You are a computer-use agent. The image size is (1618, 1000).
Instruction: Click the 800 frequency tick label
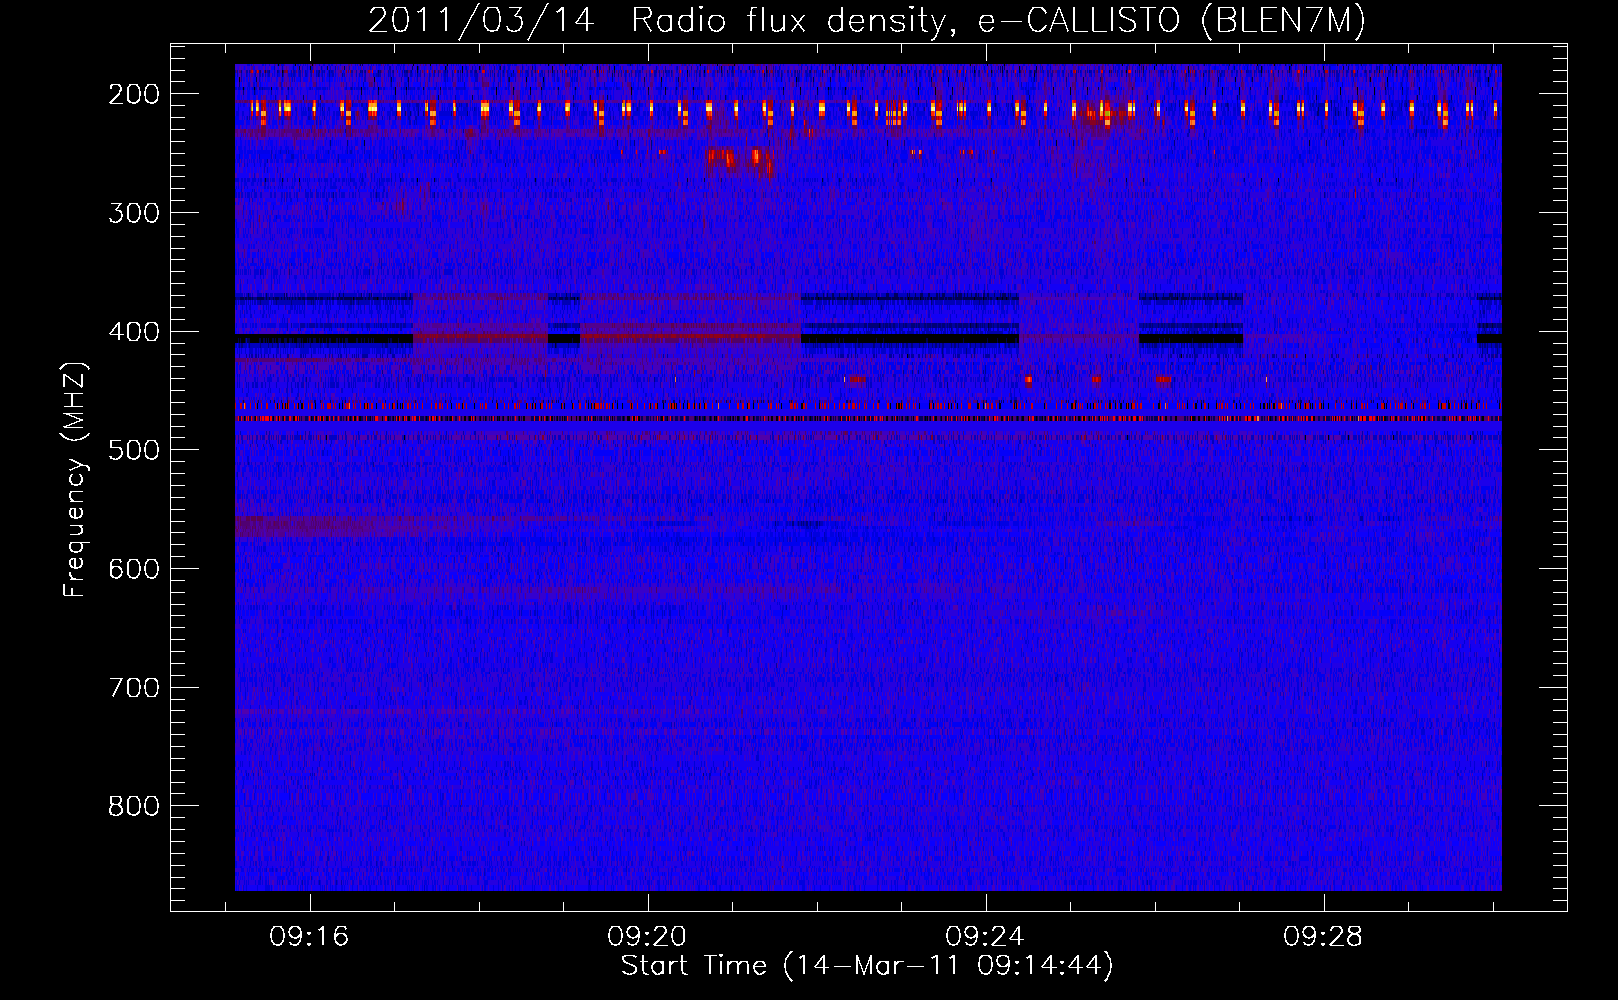(x=134, y=806)
